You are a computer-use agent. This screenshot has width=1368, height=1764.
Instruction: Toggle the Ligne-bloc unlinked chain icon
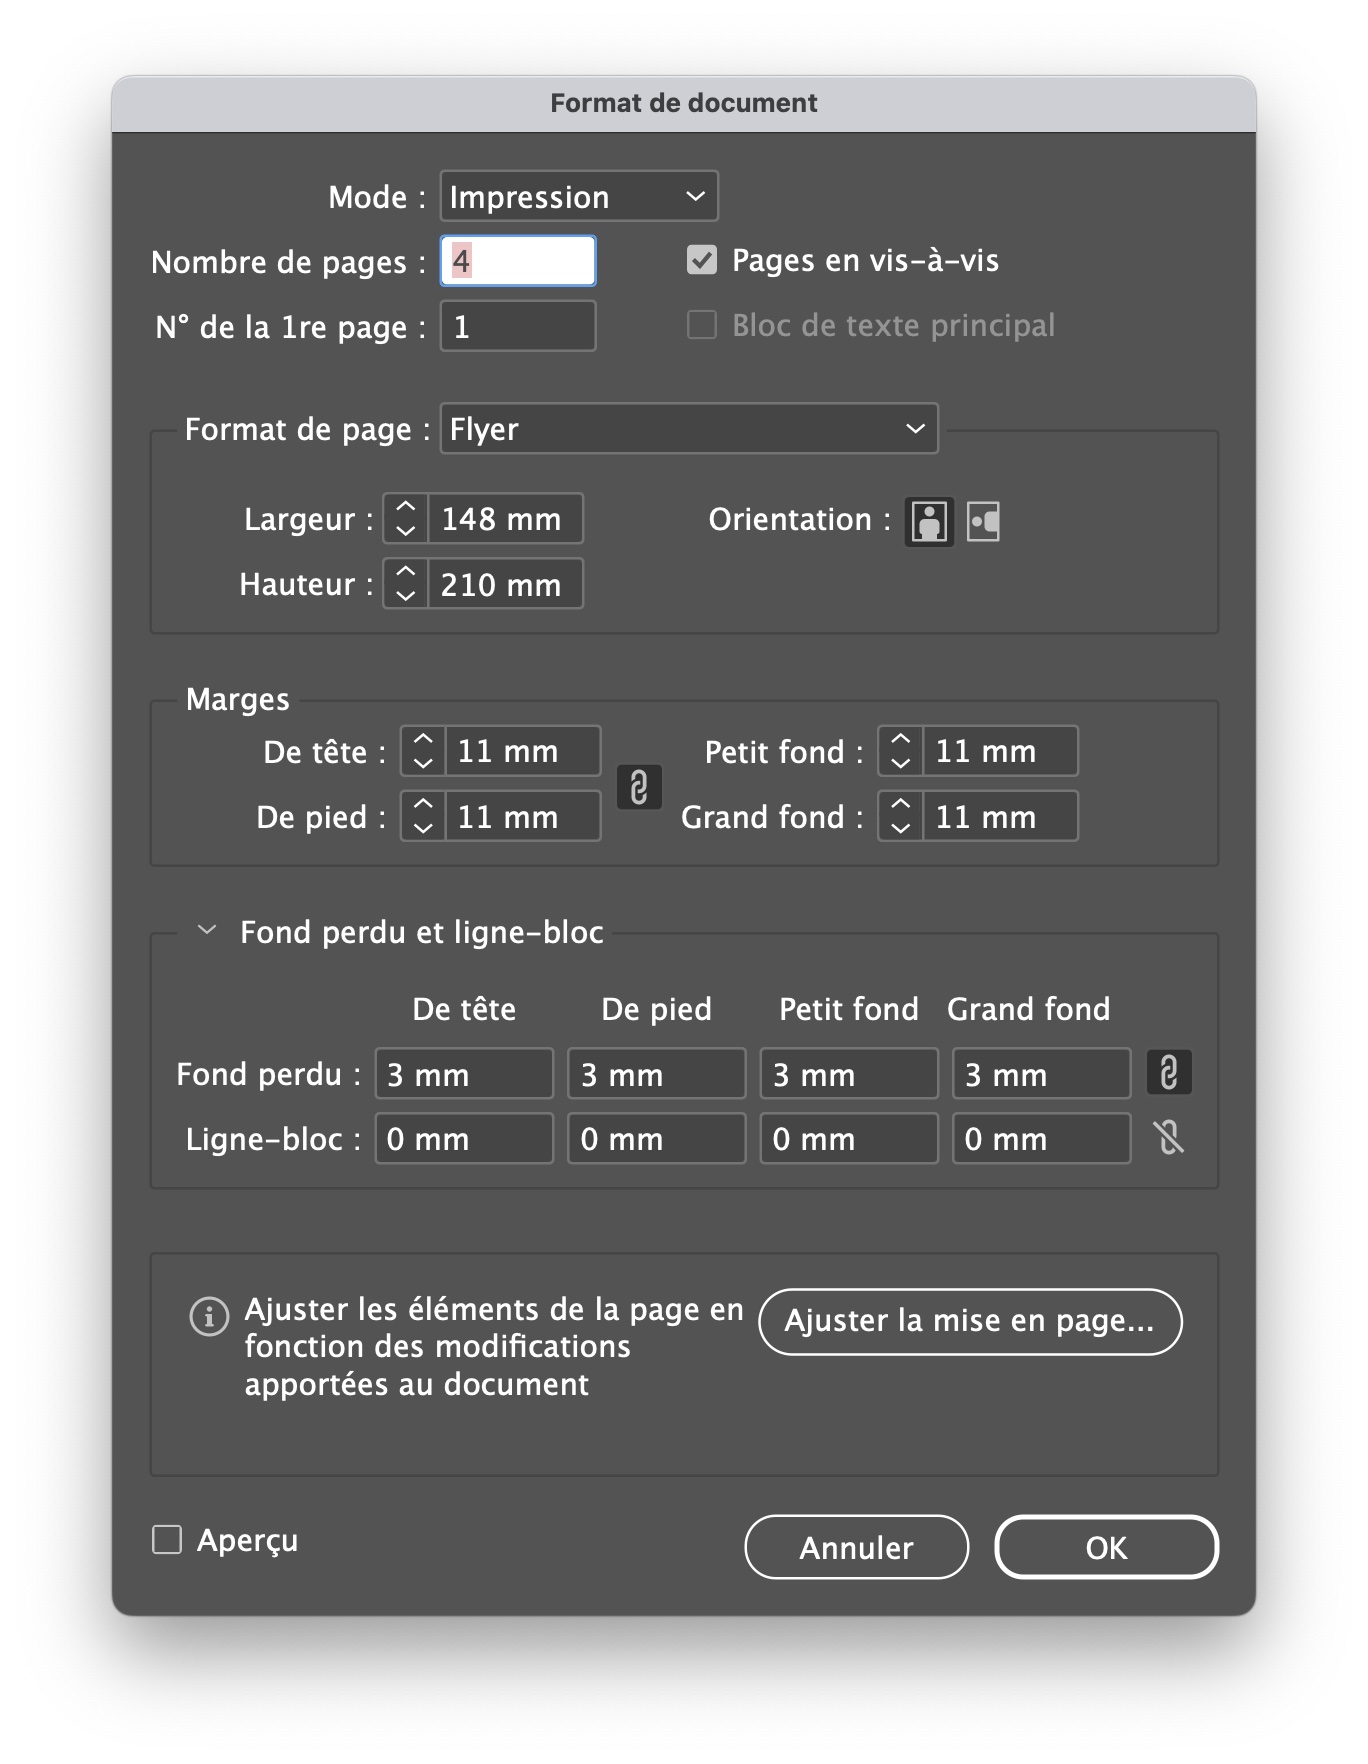1168,1138
